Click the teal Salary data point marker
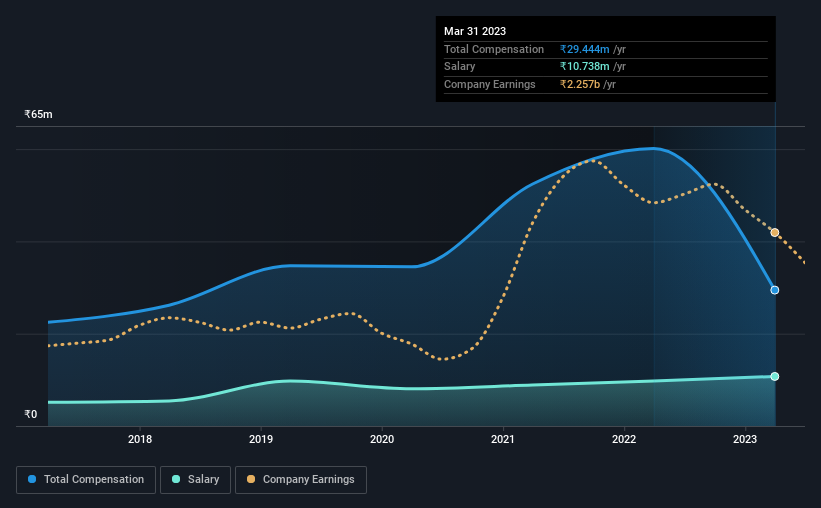The height and width of the screenshot is (508, 821). [774, 377]
